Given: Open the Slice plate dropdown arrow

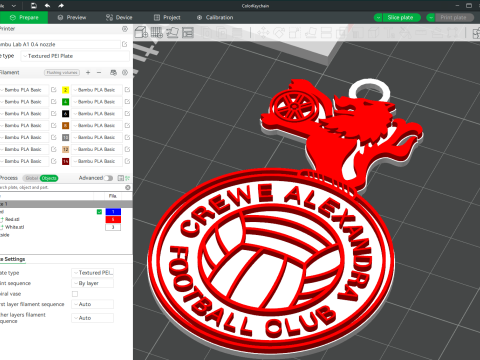Looking at the screenshot, I should point(378,17).
